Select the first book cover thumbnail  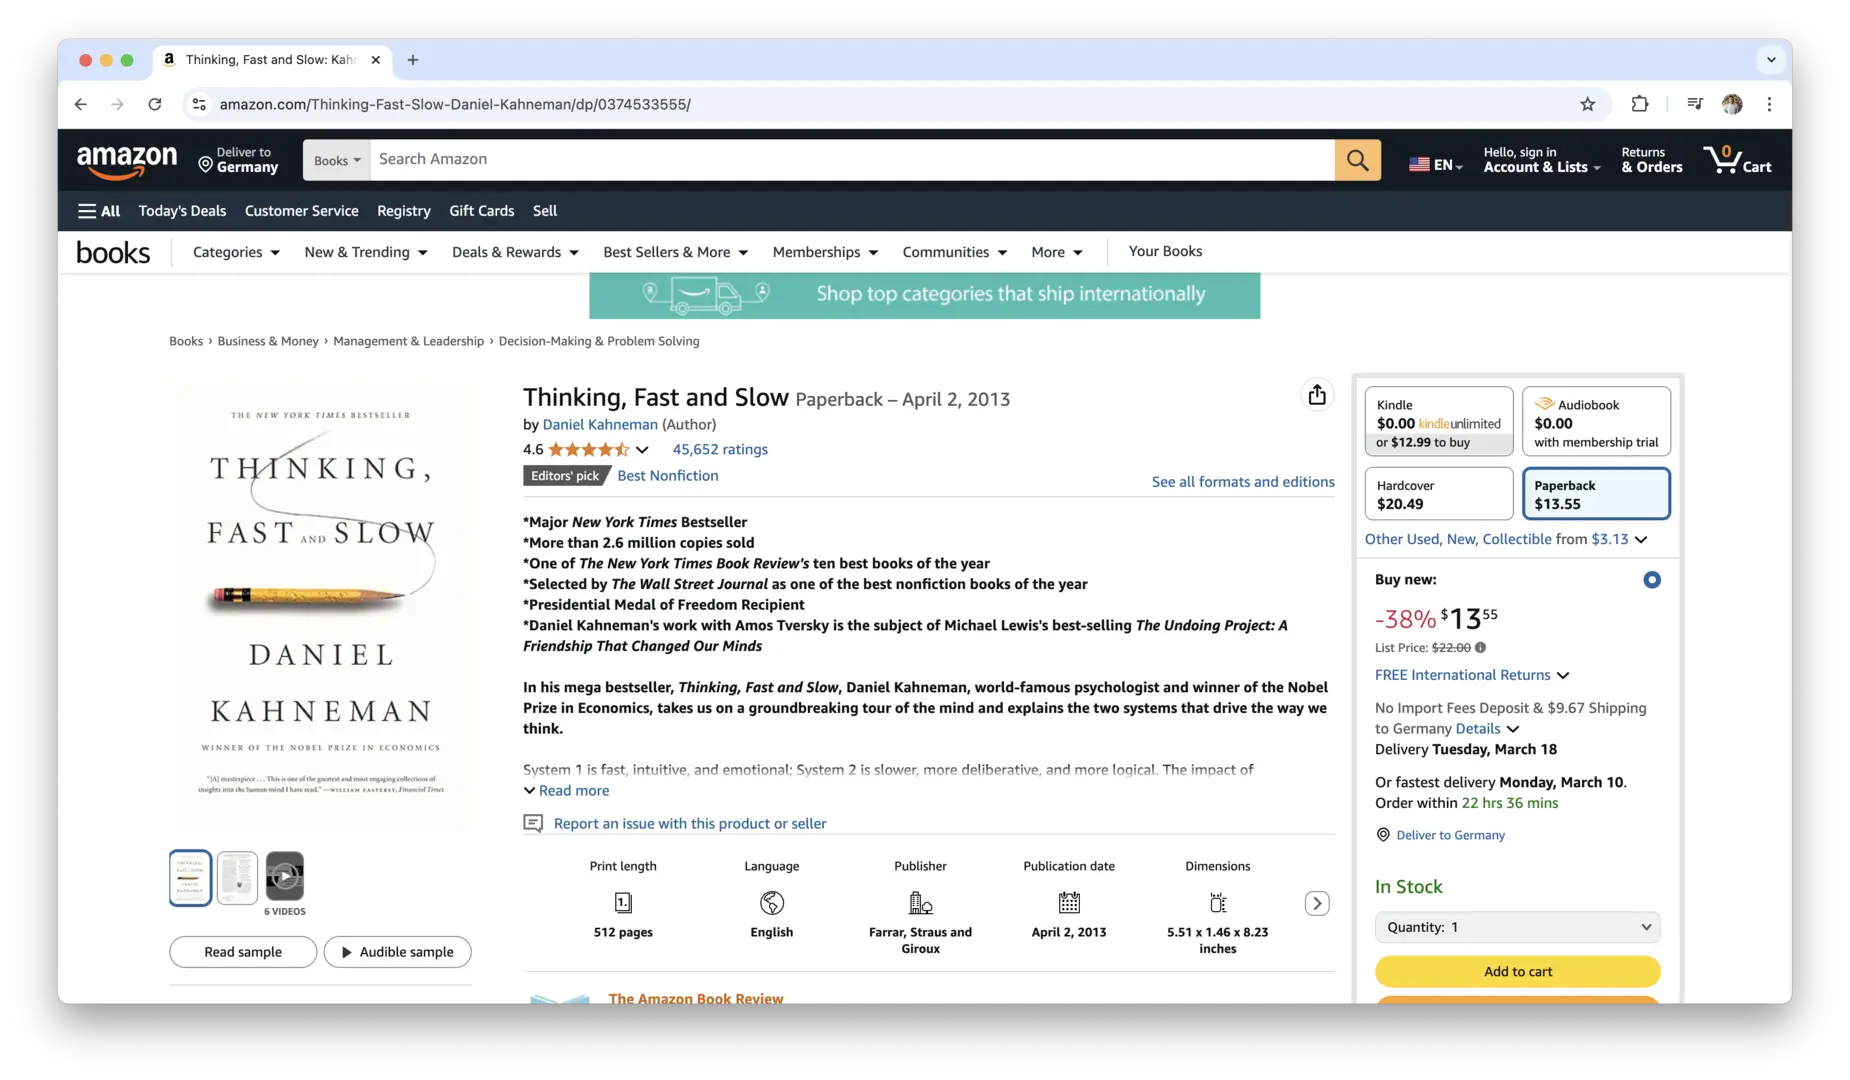tap(190, 878)
